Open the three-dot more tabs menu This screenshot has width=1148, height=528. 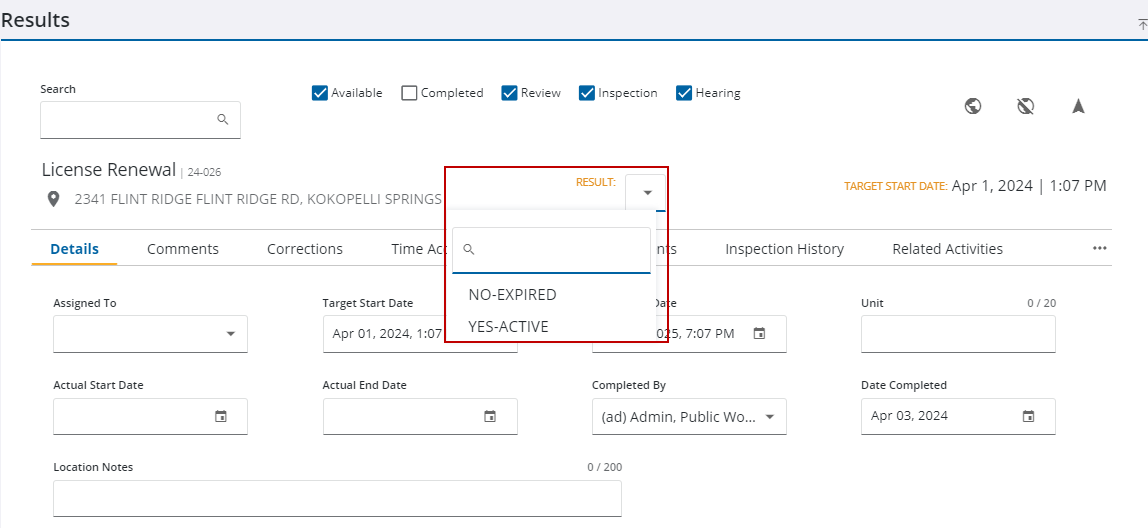point(1100,249)
